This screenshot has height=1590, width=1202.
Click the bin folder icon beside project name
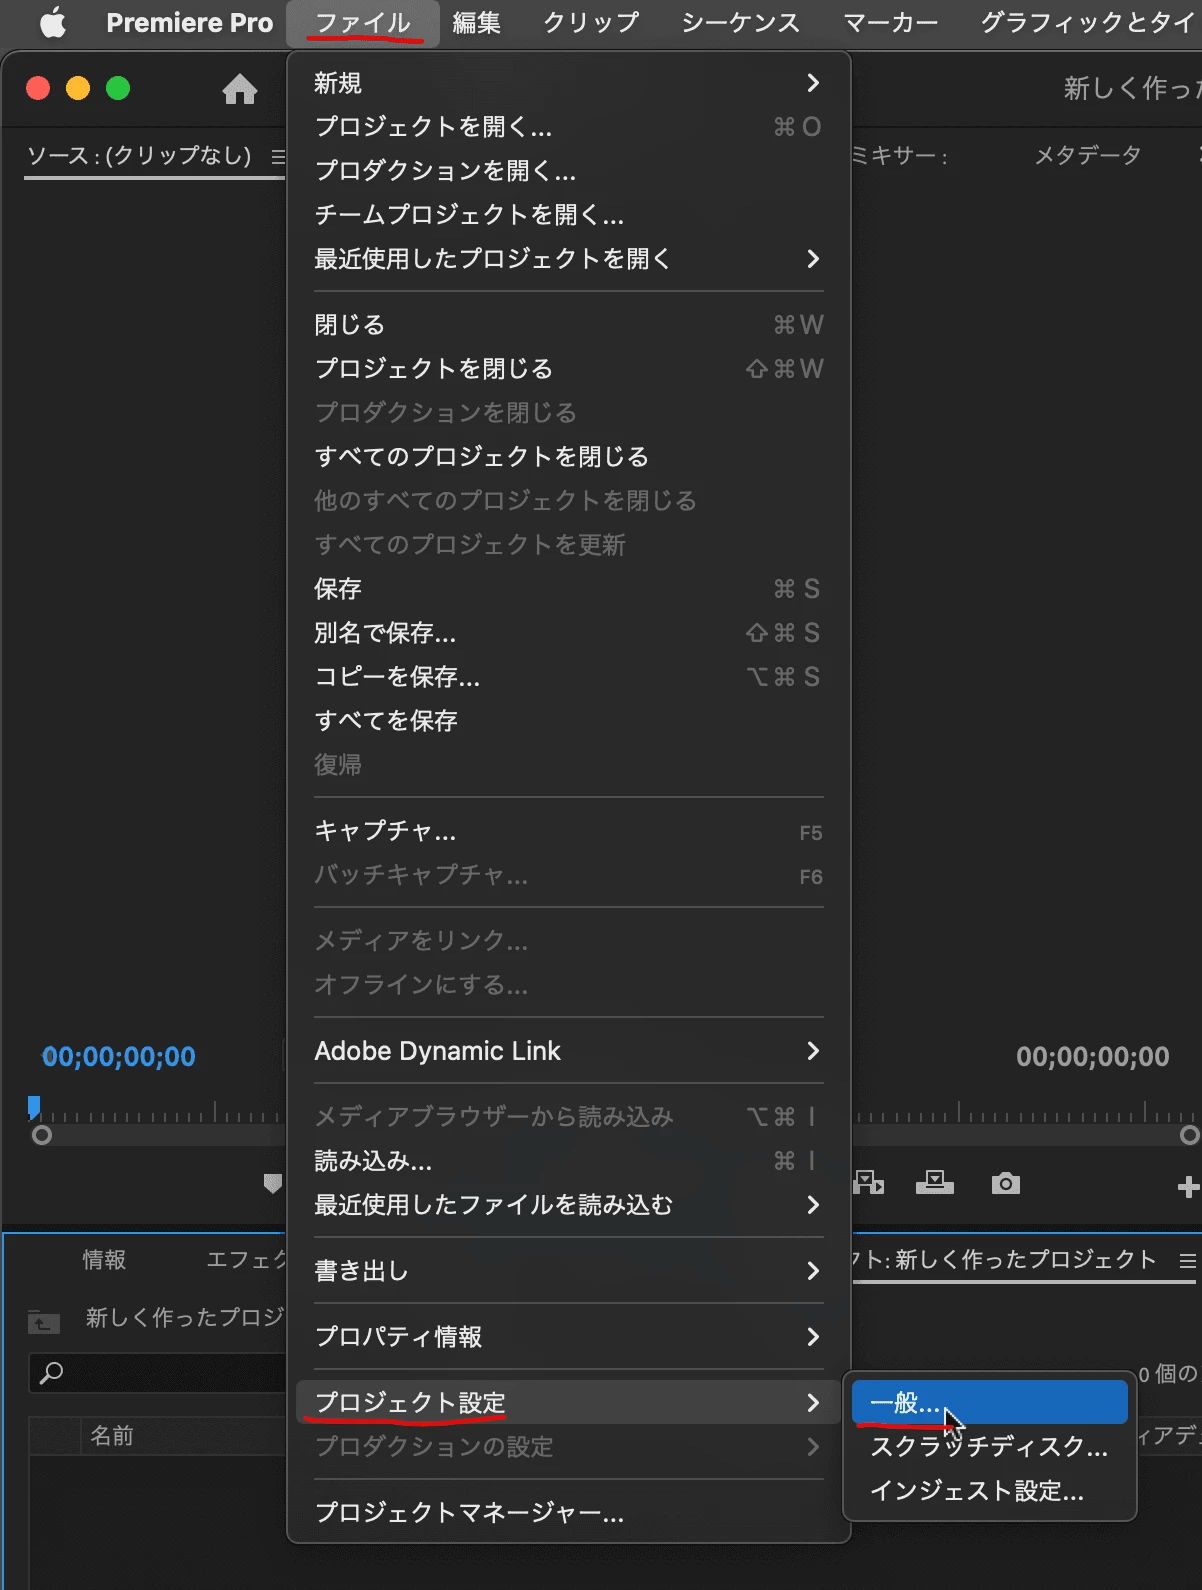pyautogui.click(x=44, y=1322)
